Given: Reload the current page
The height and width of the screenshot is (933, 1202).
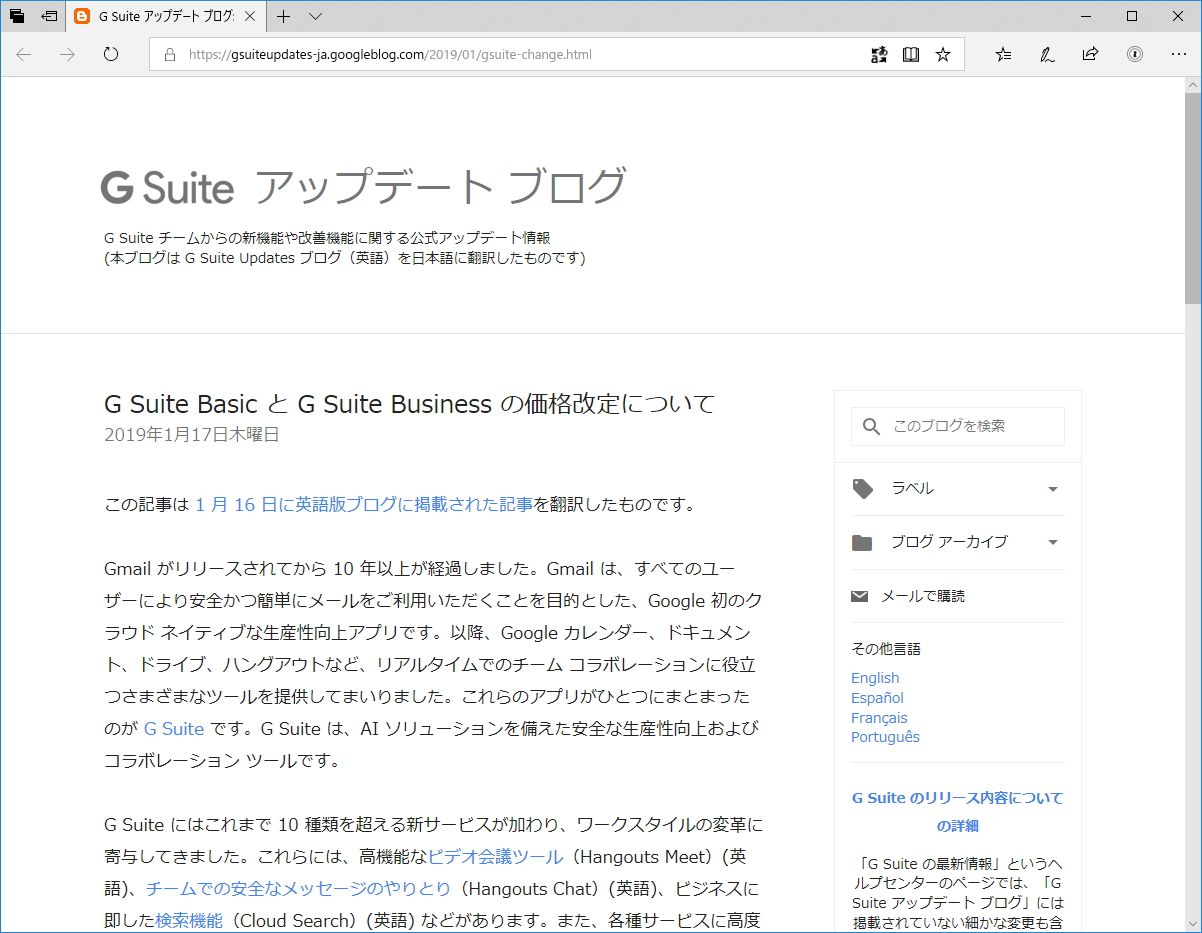Looking at the screenshot, I should (110, 55).
